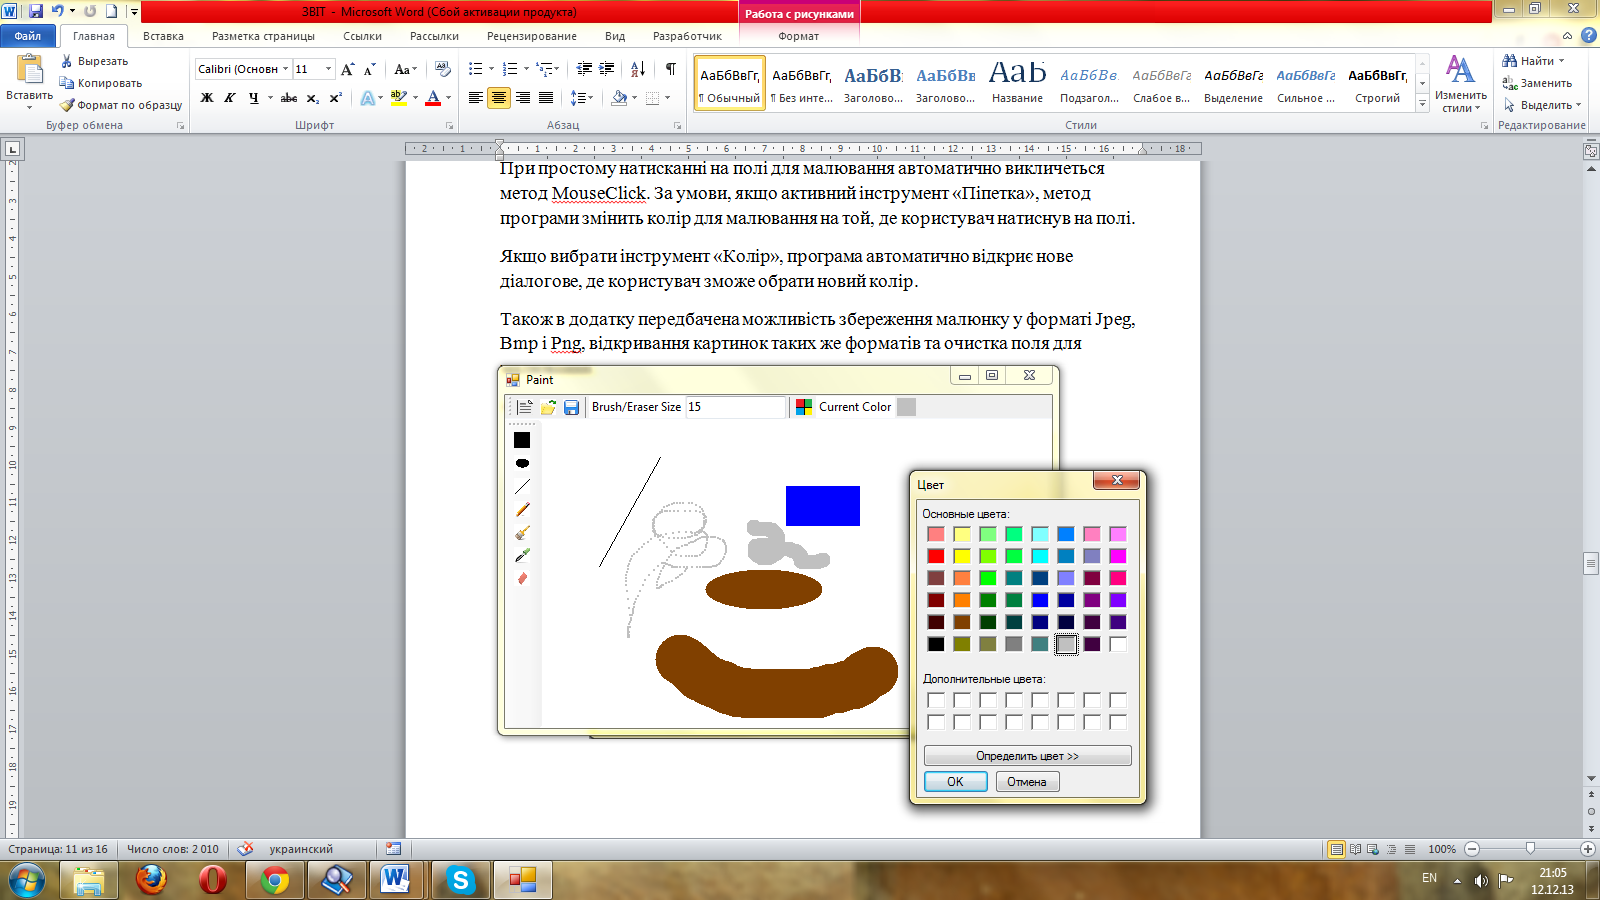The width and height of the screenshot is (1600, 900).
Task: Open numbering list dropdown arrow
Action: pos(525,69)
